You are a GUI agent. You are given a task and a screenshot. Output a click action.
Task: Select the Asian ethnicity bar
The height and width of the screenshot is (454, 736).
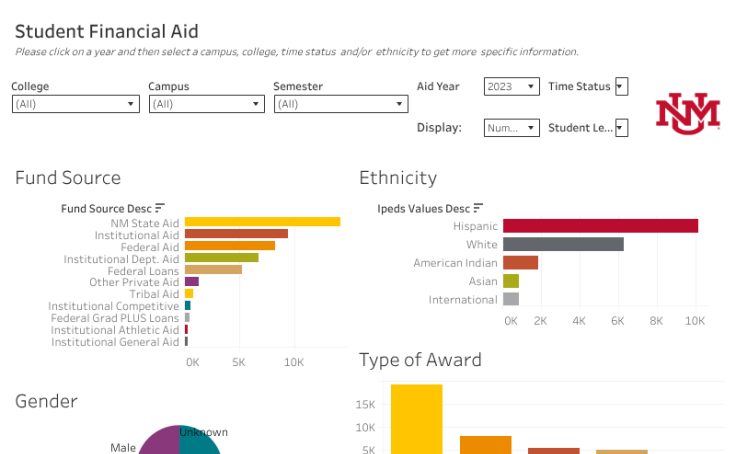pyautogui.click(x=511, y=281)
